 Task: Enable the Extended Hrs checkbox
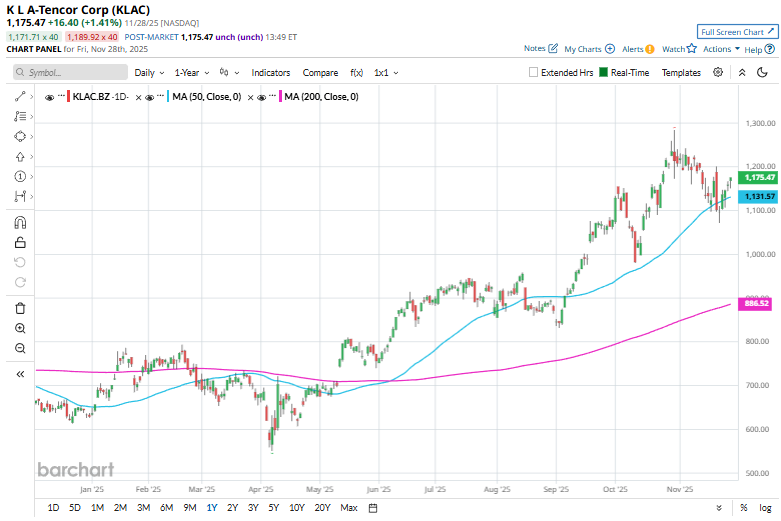[534, 73]
